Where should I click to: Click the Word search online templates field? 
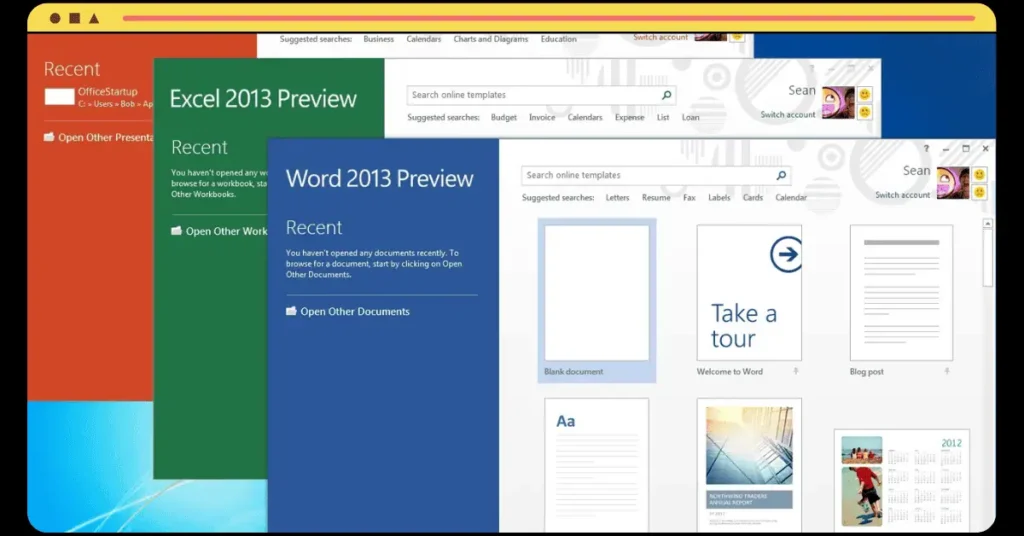click(x=656, y=175)
